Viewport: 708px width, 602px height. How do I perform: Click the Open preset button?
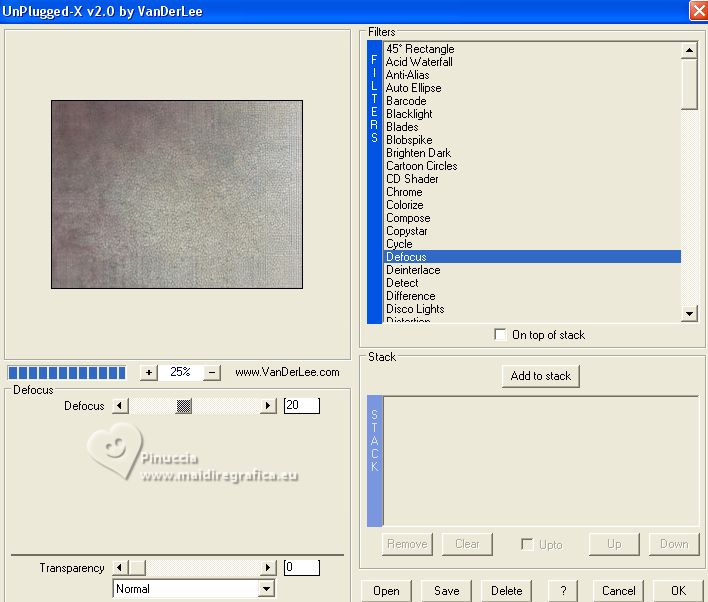point(387,591)
